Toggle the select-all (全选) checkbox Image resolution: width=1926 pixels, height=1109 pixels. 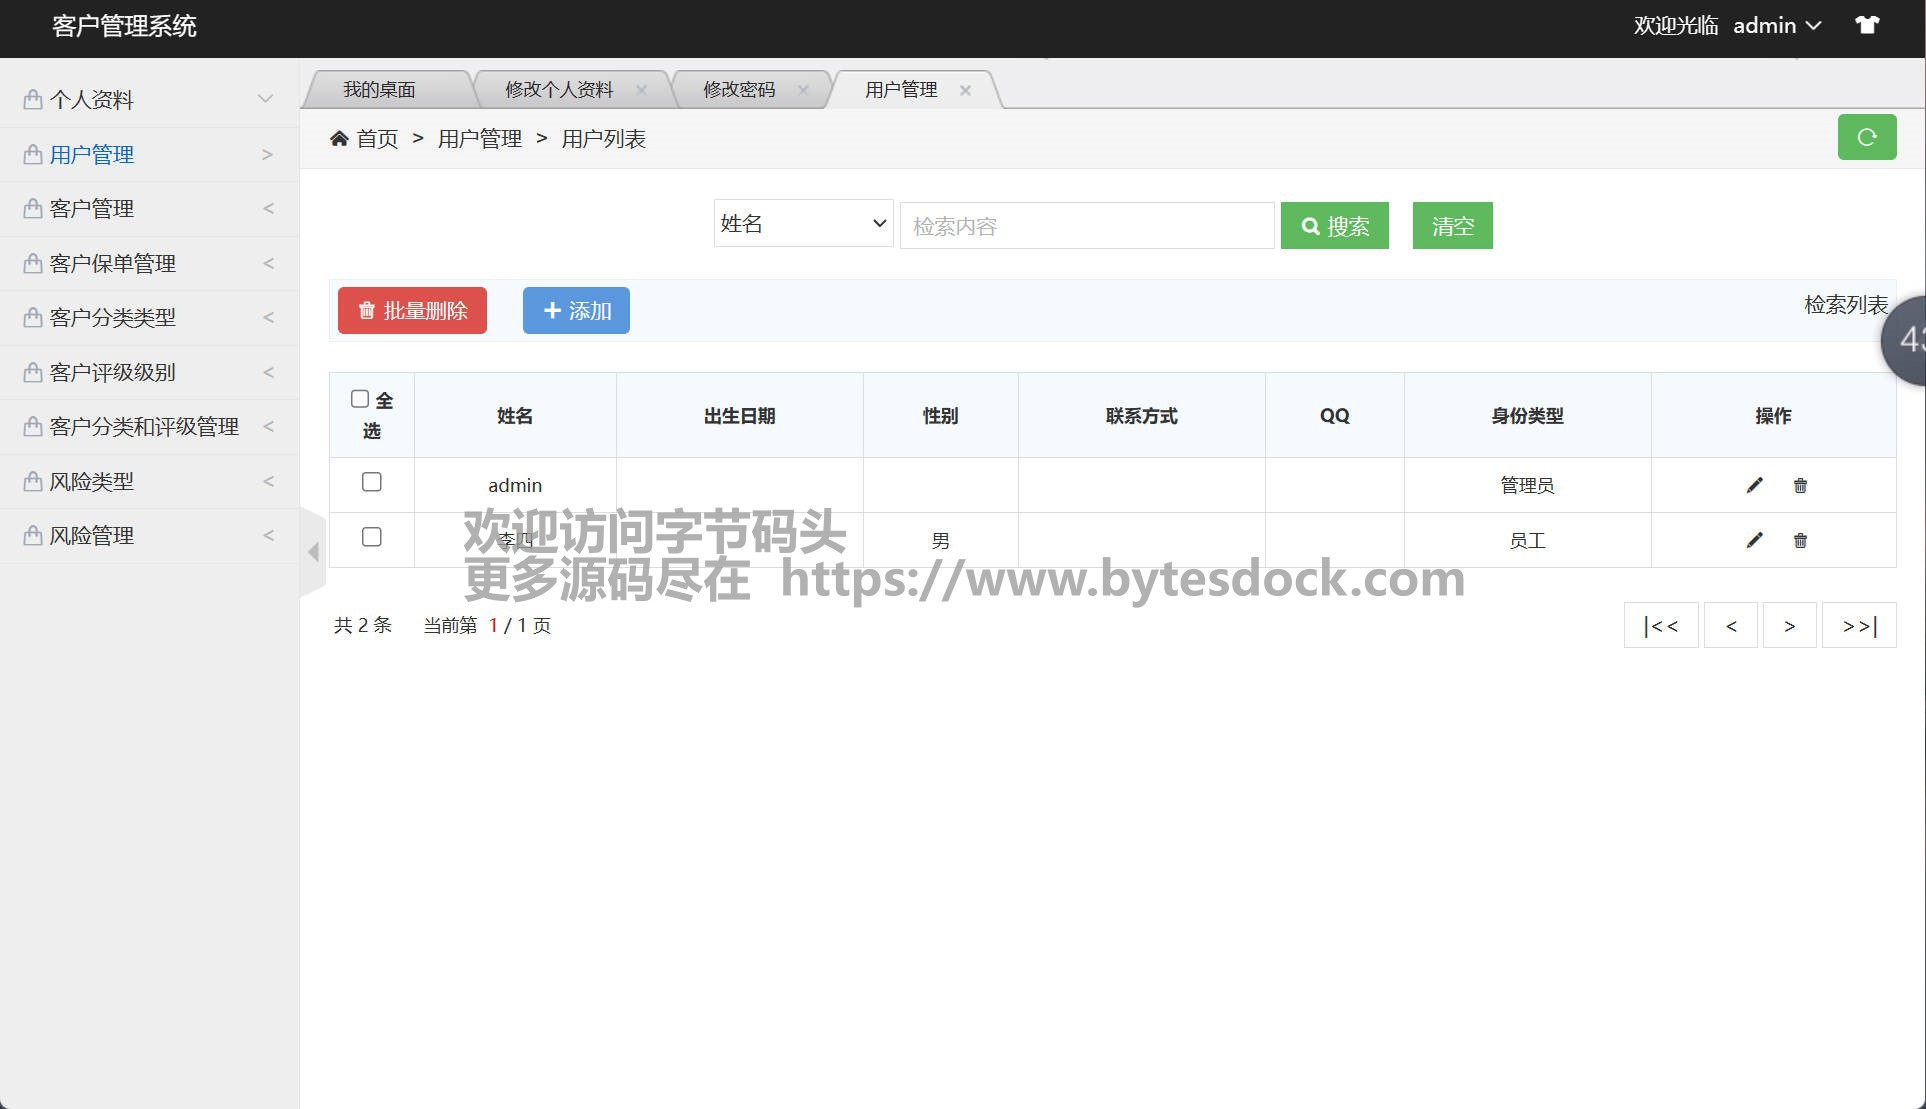click(360, 399)
